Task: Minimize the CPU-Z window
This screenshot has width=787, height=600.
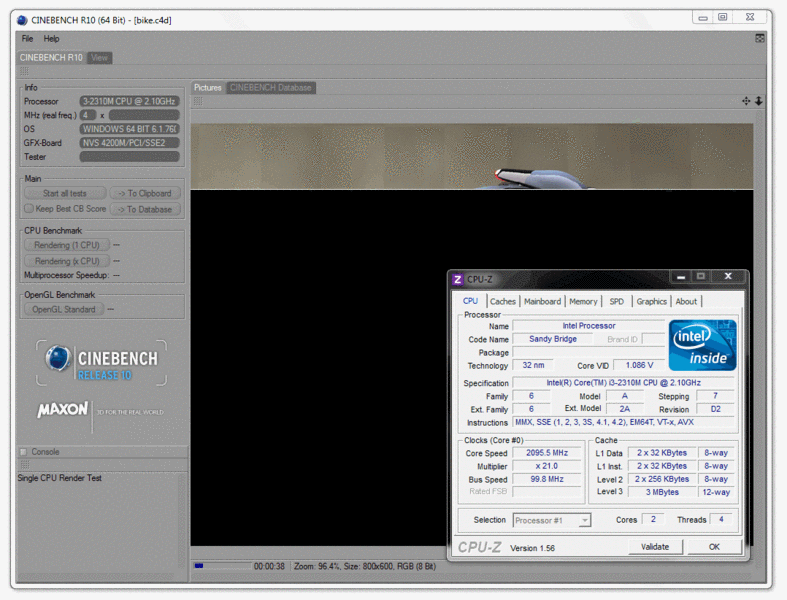Action: [x=681, y=276]
